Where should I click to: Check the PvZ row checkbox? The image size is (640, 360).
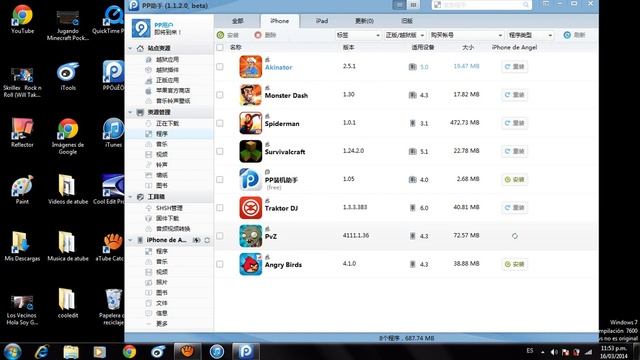pyautogui.click(x=220, y=236)
